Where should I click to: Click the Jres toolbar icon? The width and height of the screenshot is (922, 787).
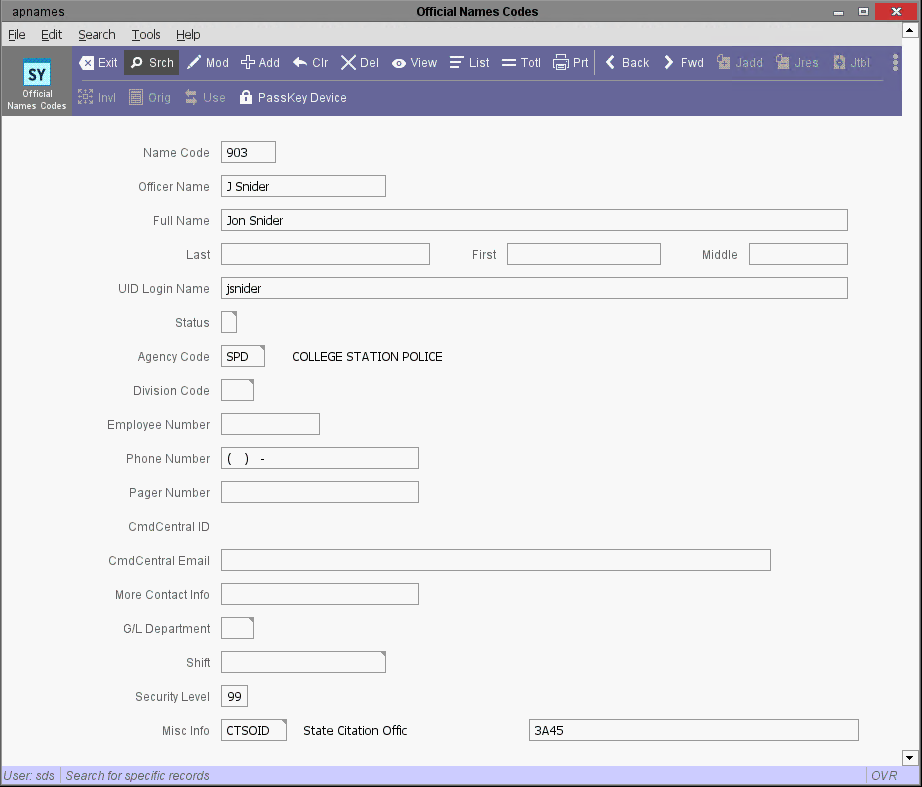[x=797, y=62]
